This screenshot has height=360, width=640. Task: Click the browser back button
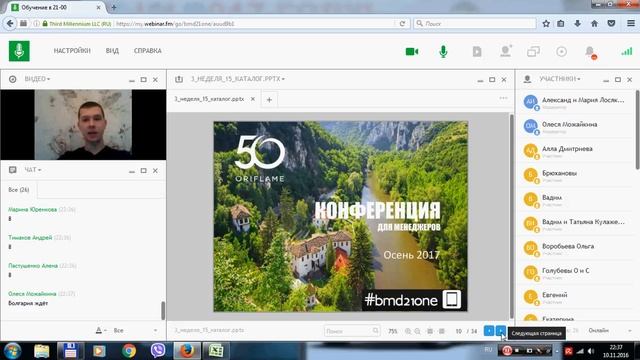[10, 23]
